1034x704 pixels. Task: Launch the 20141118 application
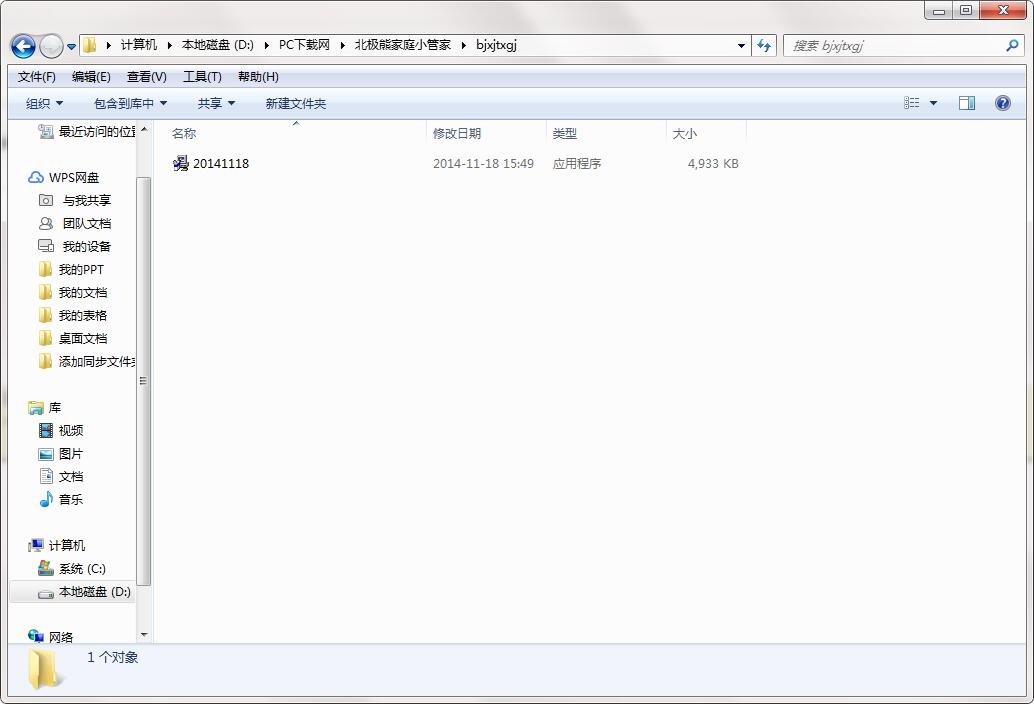220,163
